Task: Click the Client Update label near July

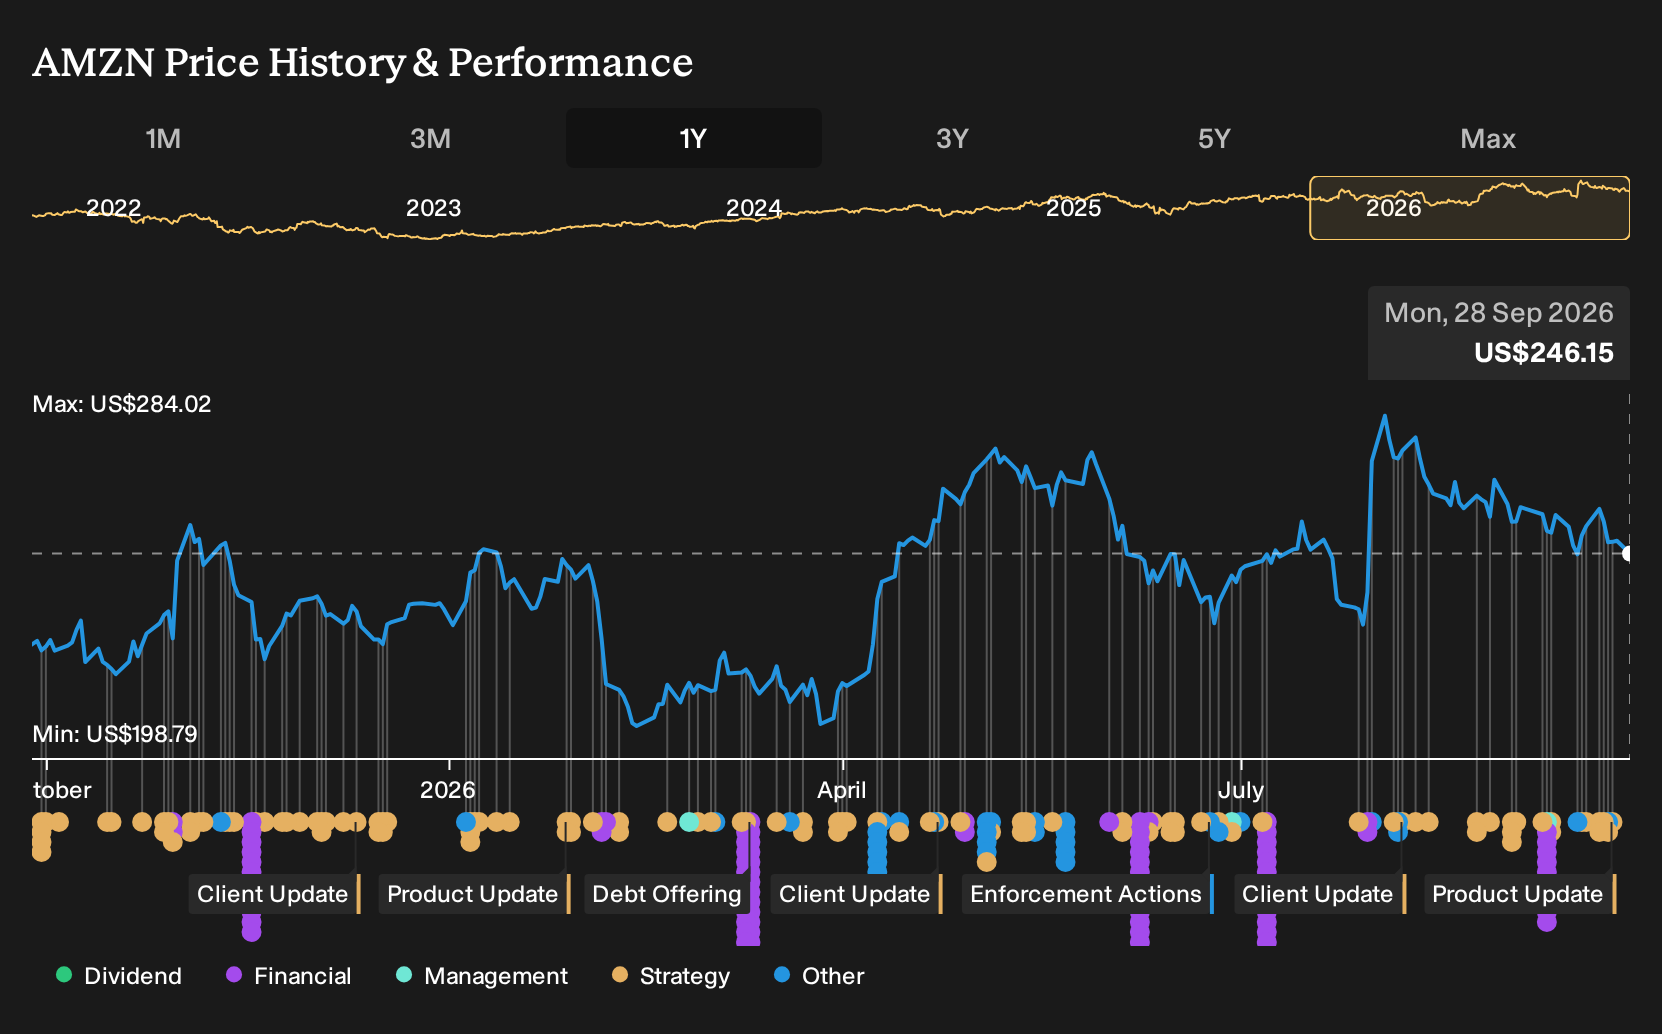Action: [1319, 894]
